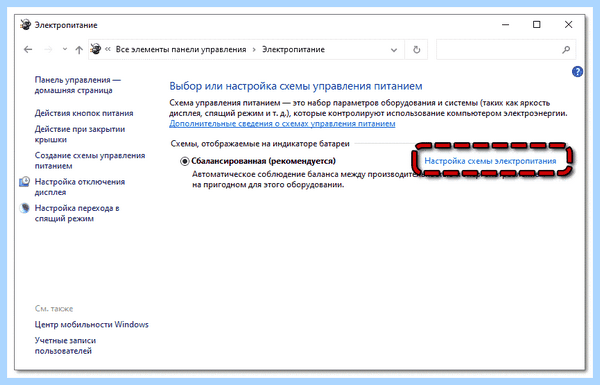The image size is (600, 385).
Task: Click the search magnifier icon
Action: (x=566, y=49)
